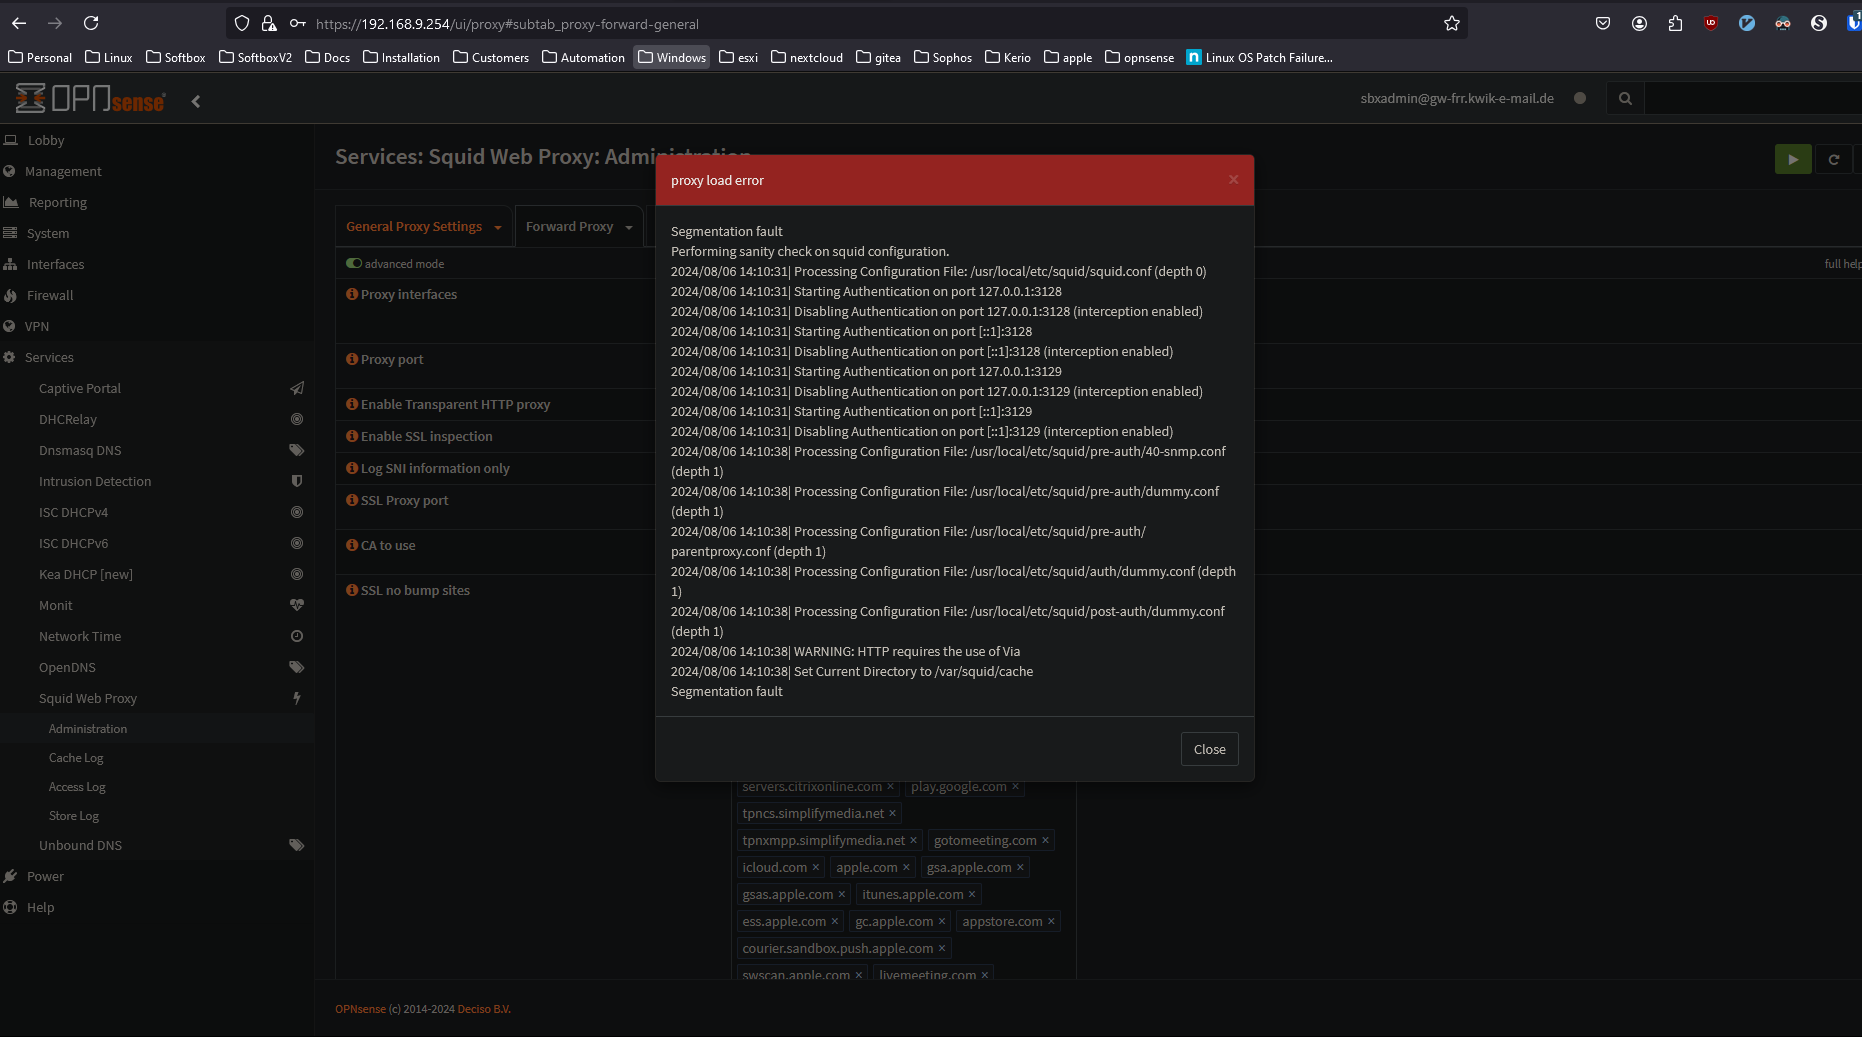The width and height of the screenshot is (1862, 1037).
Task: Remove the icloud.com tag
Action: pyautogui.click(x=816, y=868)
